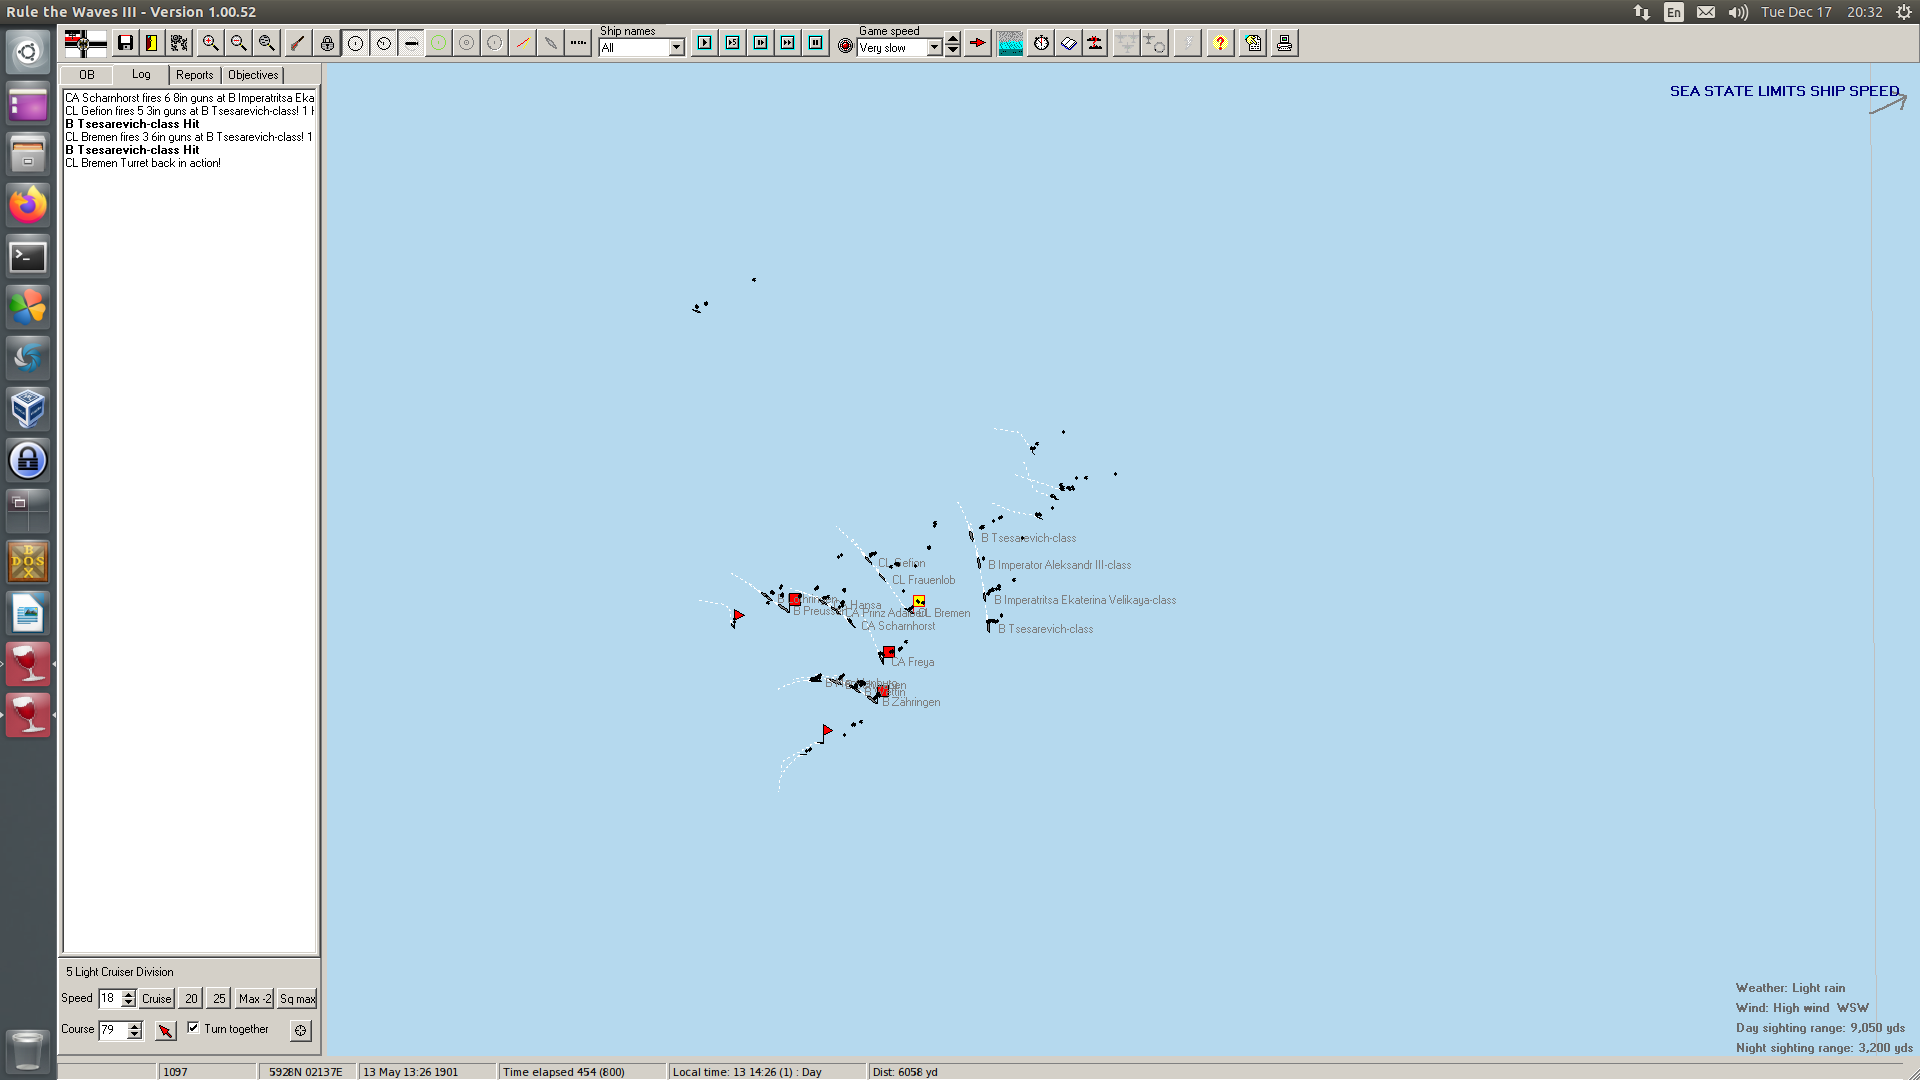1920x1080 pixels.
Task: Open help with the question mark icon
Action: tap(1220, 43)
